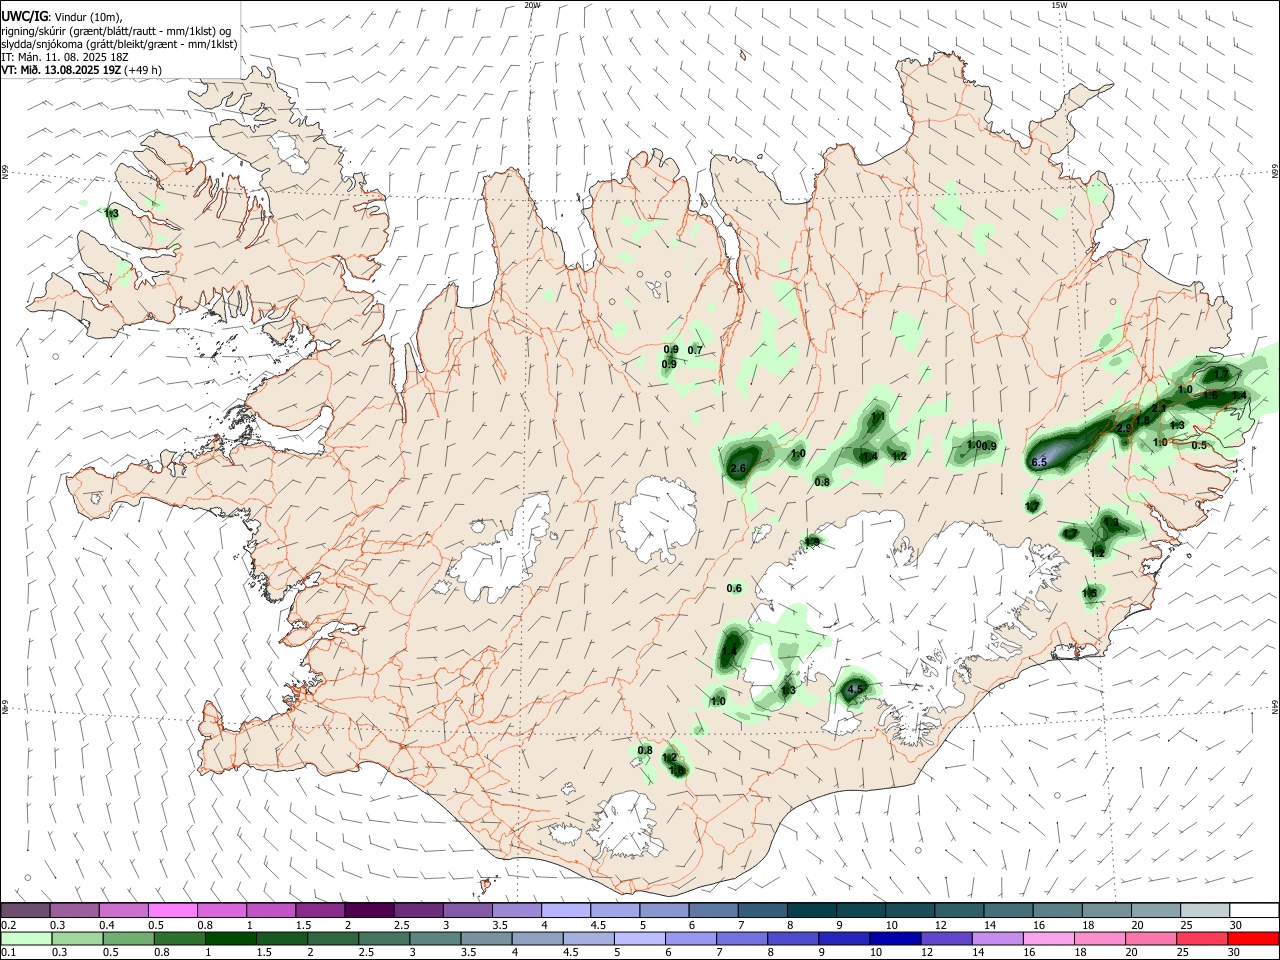Select the 'rigning/skúrir' legend description line
Image resolution: width=1280 pixels, height=960 pixels.
(x=116, y=31)
